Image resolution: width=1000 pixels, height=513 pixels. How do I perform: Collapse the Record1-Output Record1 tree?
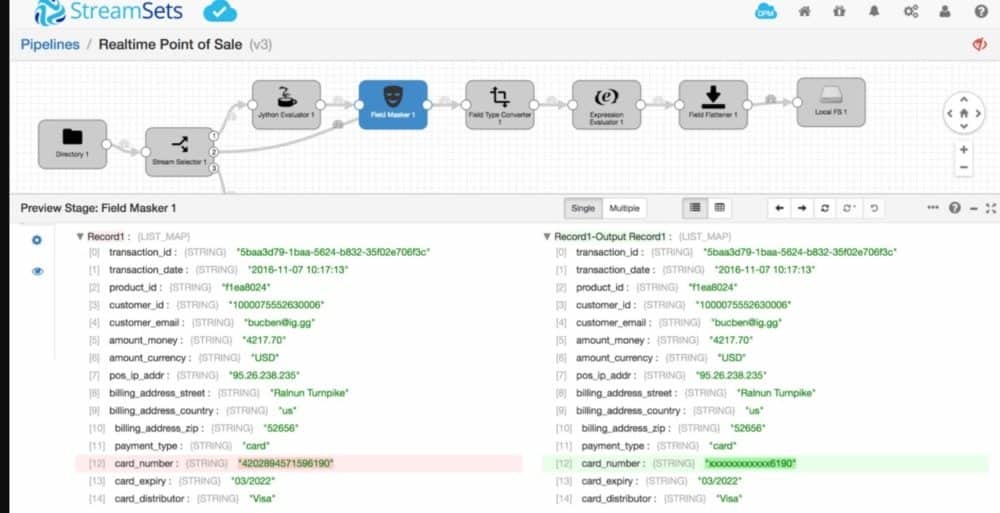(x=546, y=237)
